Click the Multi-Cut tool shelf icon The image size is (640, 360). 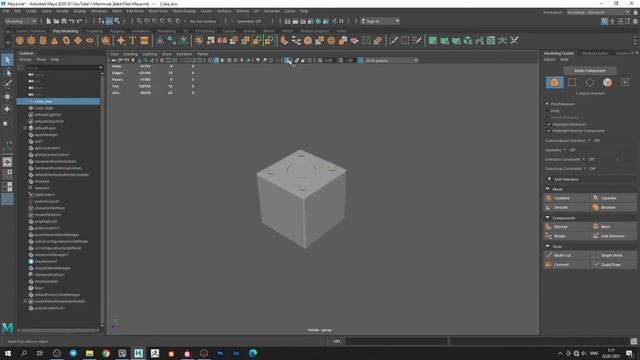pos(393,40)
